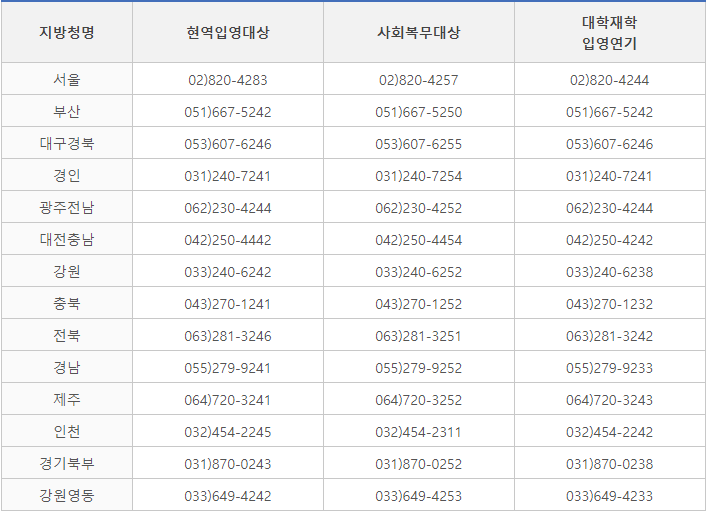Click phone number 043)270-1252
Image resolution: width=707 pixels, height=511 pixels.
tap(418, 304)
